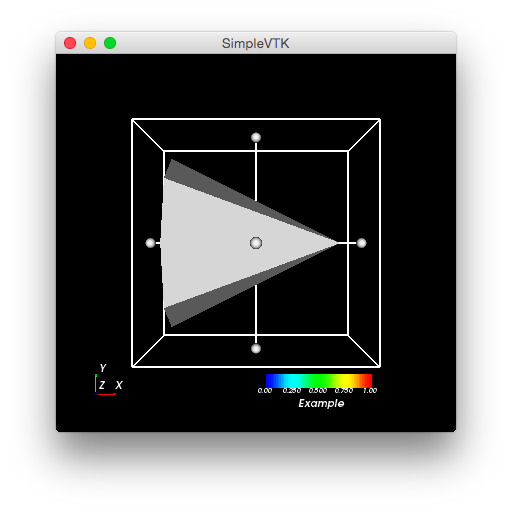The height and width of the screenshot is (512, 512).
Task: Click the '0.500' scalar bar label
Action: (318, 391)
